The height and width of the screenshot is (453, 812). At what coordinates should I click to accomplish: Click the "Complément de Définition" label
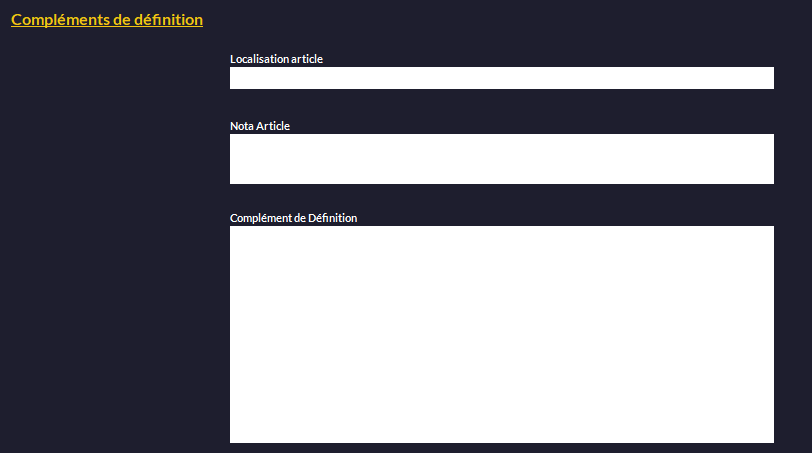coord(293,218)
